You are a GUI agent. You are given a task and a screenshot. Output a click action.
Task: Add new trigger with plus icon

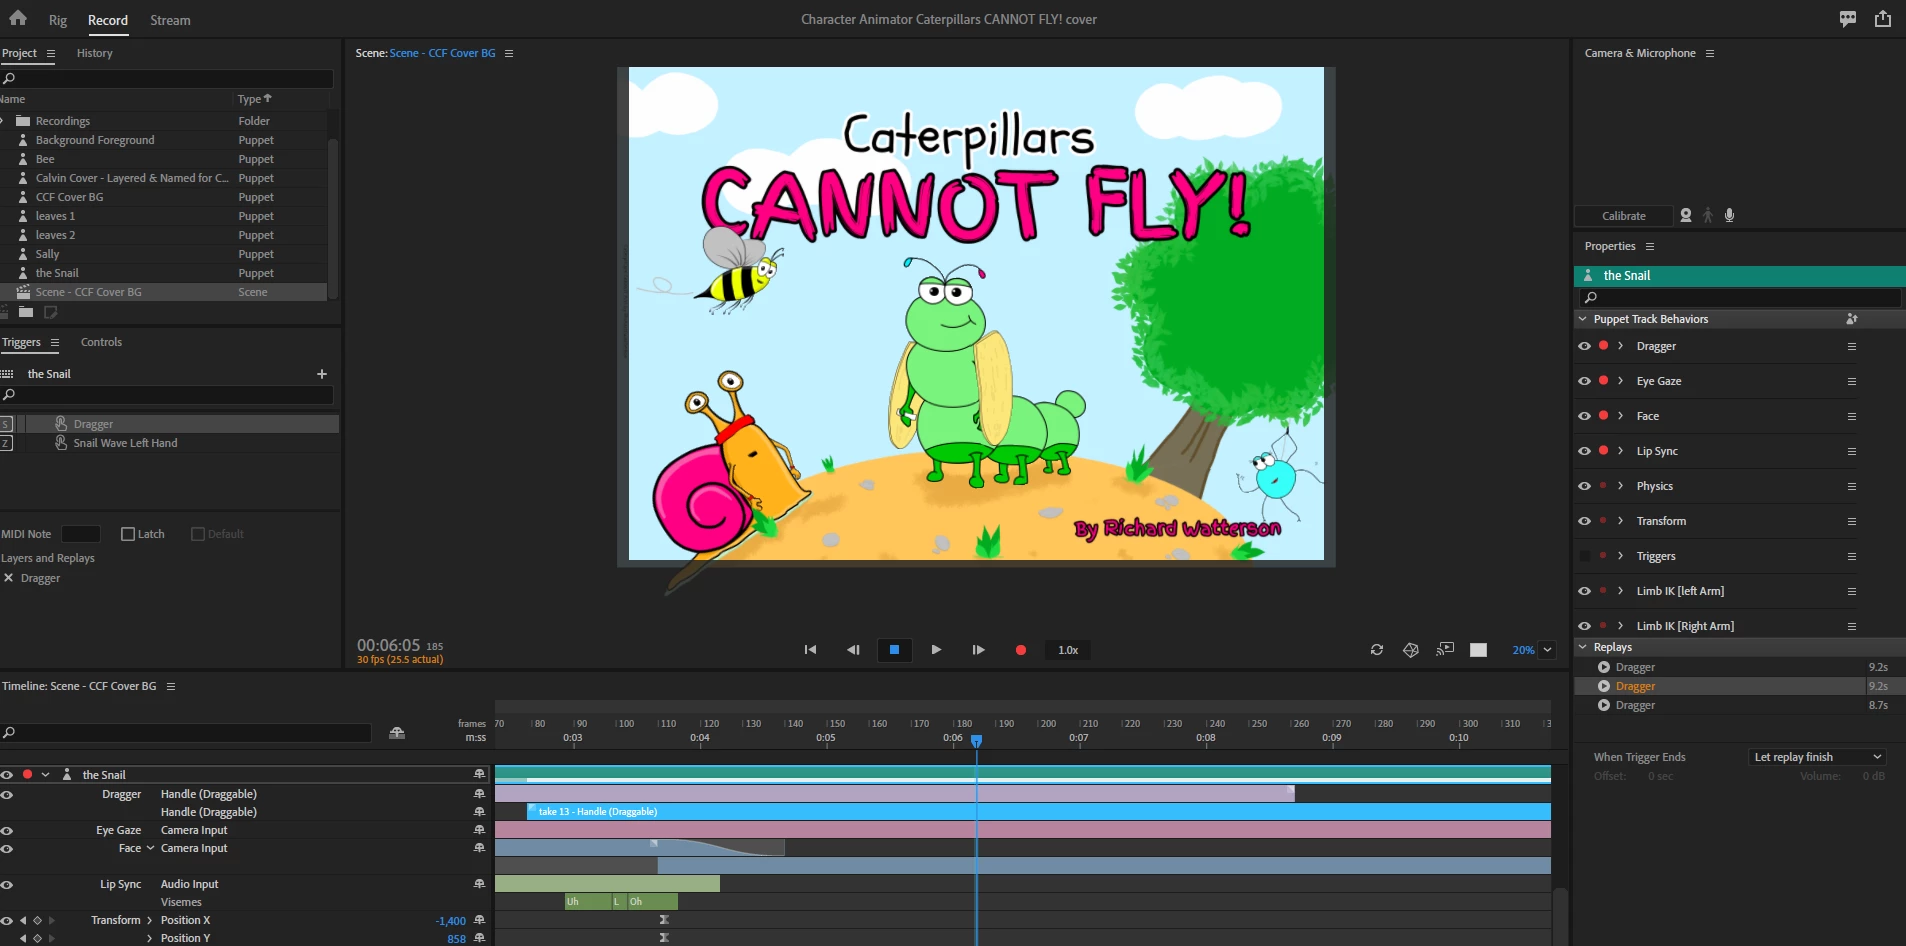322,374
